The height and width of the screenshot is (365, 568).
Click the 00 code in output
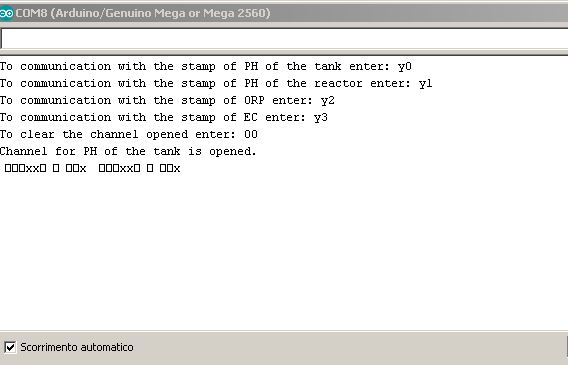pyautogui.click(x=251, y=134)
